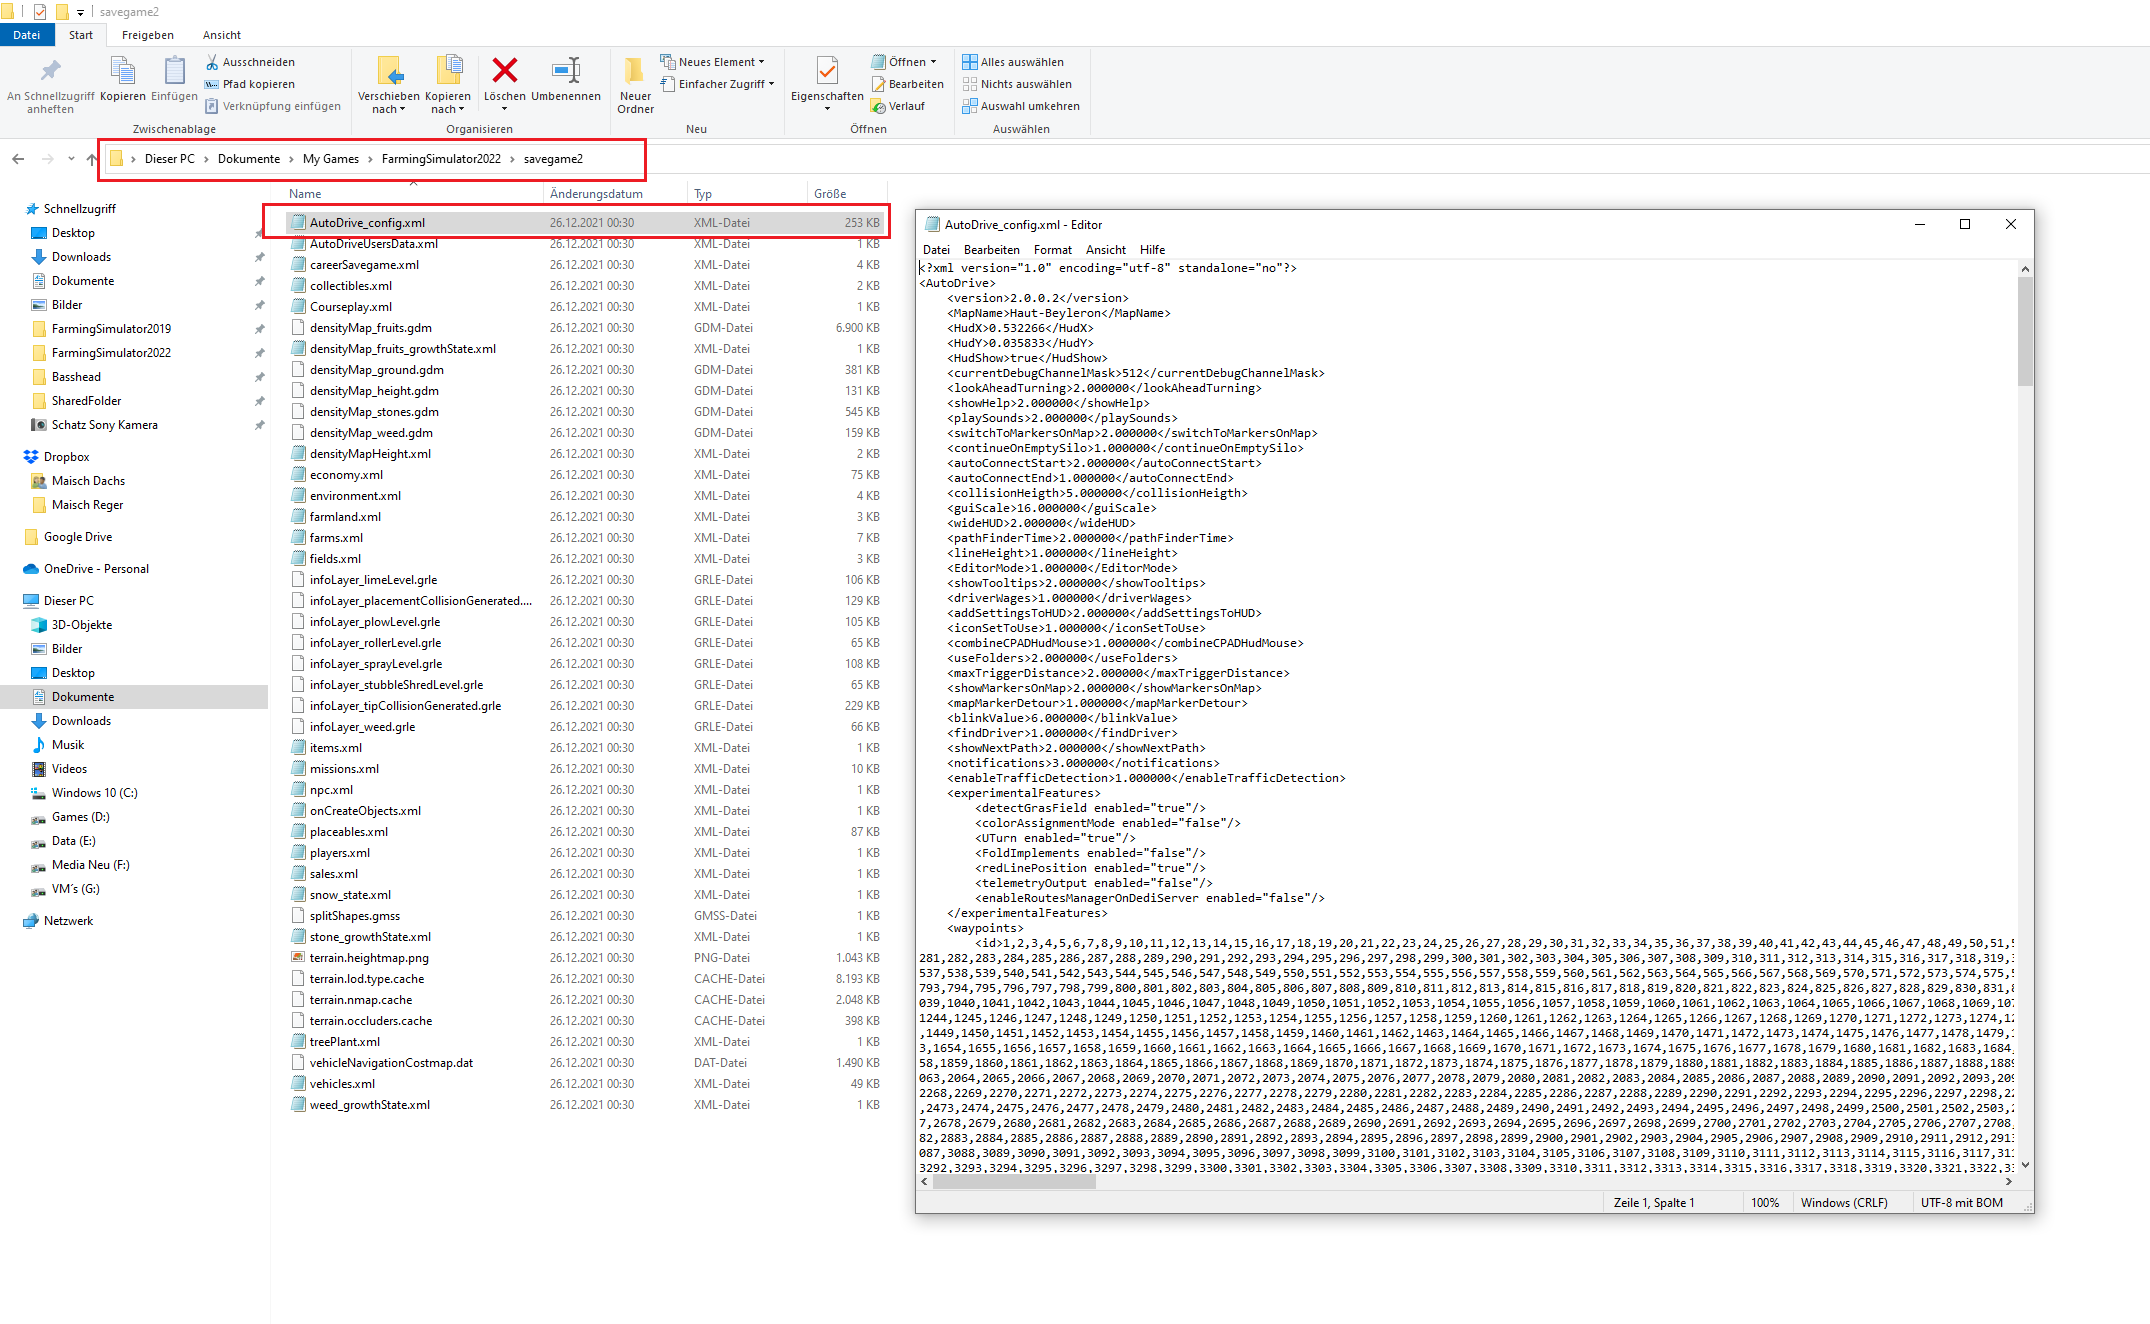Open Schnellzugriff in navigation pane
This screenshot has width=2150, height=1324.
pyautogui.click(x=79, y=209)
